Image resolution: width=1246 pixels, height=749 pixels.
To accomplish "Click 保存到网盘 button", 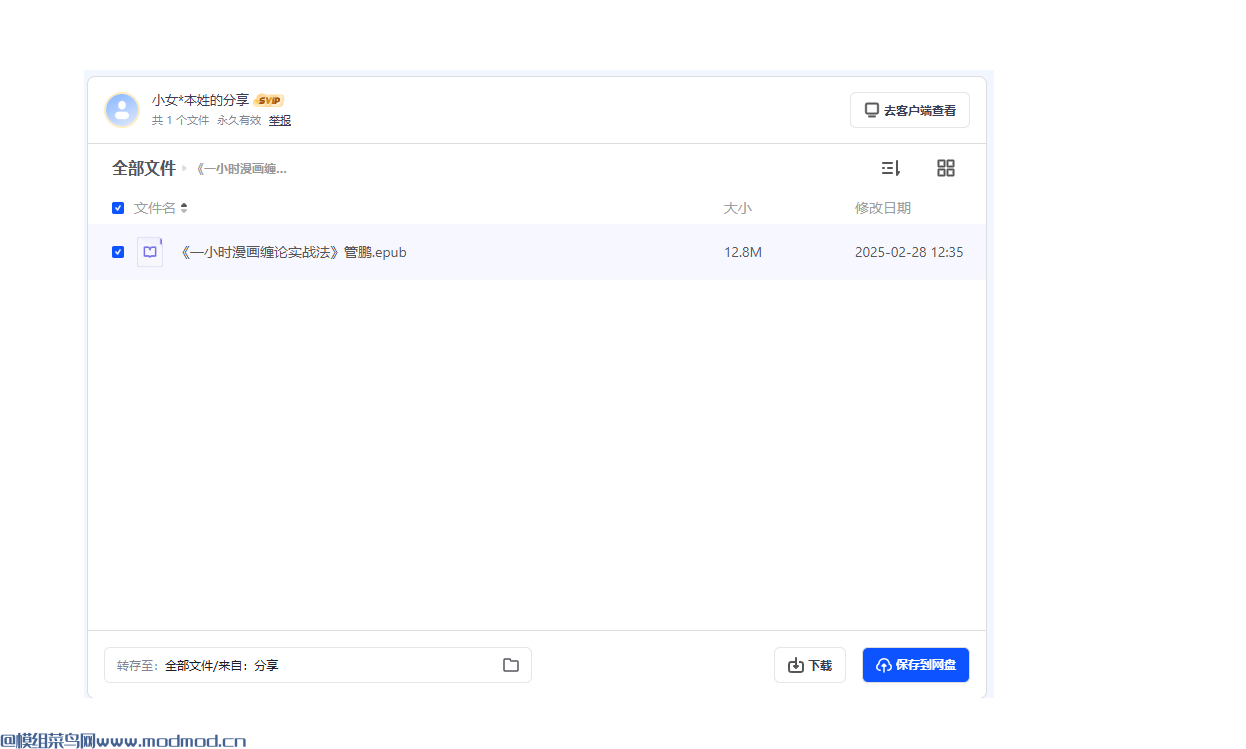I will tap(916, 665).
